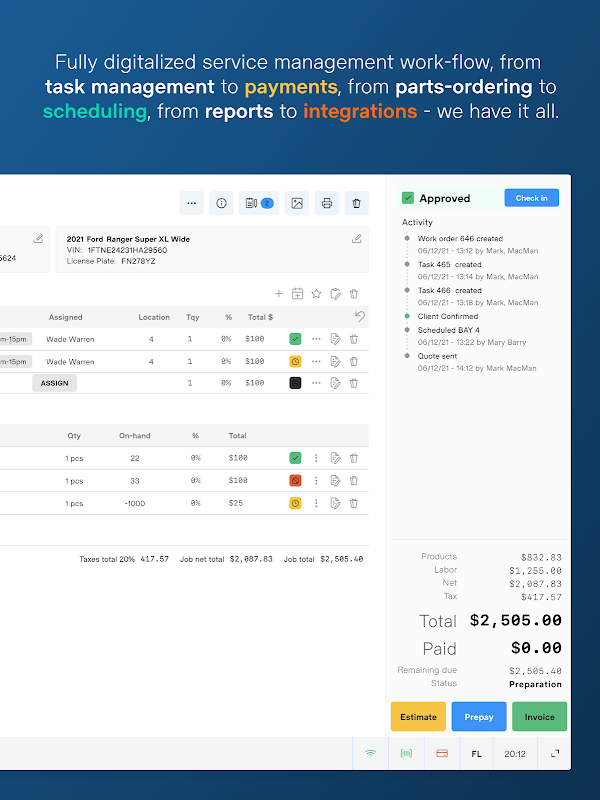Click the wifi status icon
The image size is (600, 800).
(x=370, y=754)
